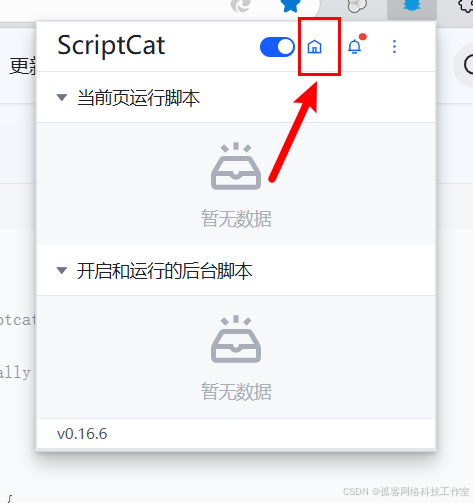Open the notifications bell icon
The image size is (473, 503).
click(354, 47)
